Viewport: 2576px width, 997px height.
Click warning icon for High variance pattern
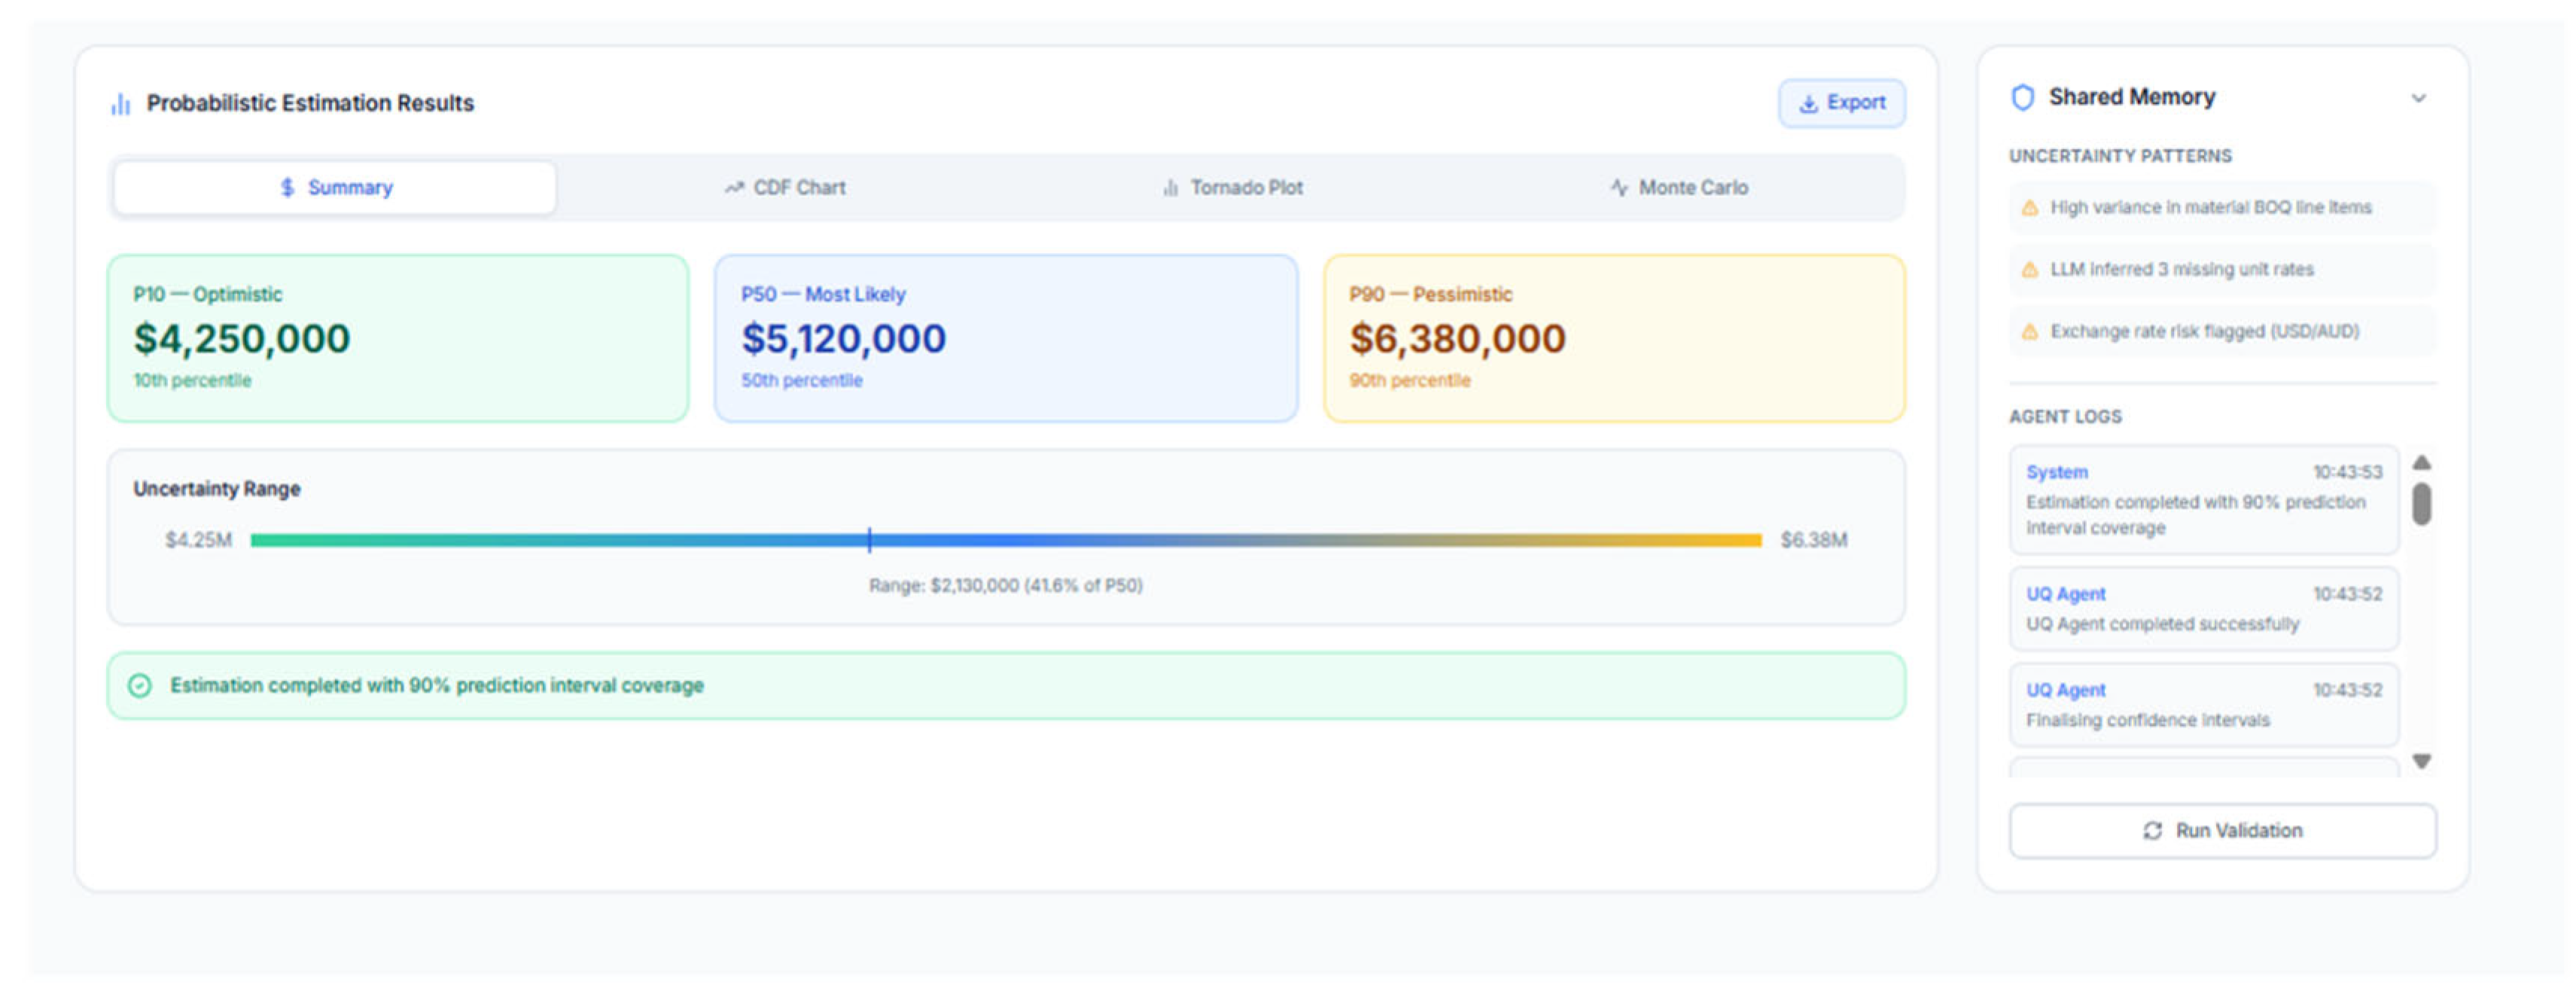pyautogui.click(x=2029, y=208)
